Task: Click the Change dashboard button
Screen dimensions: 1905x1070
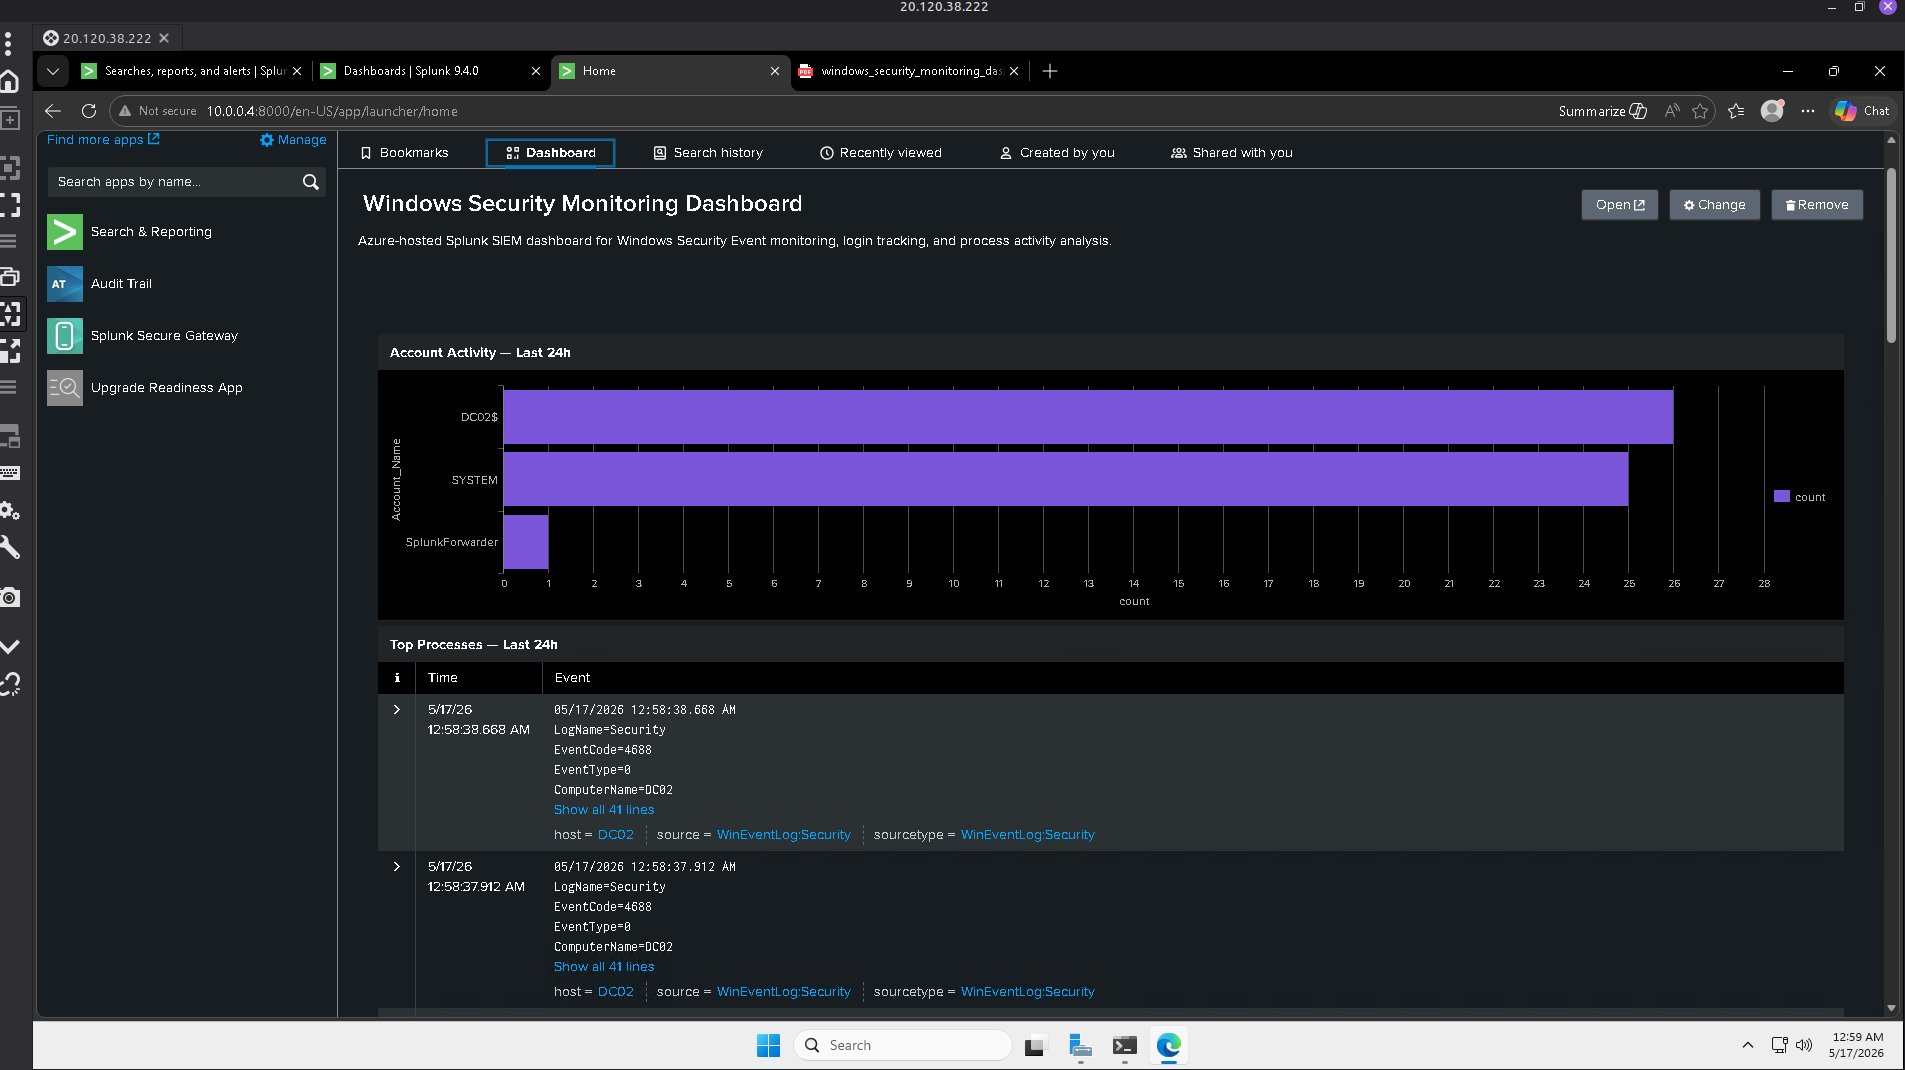Action: 1714,205
